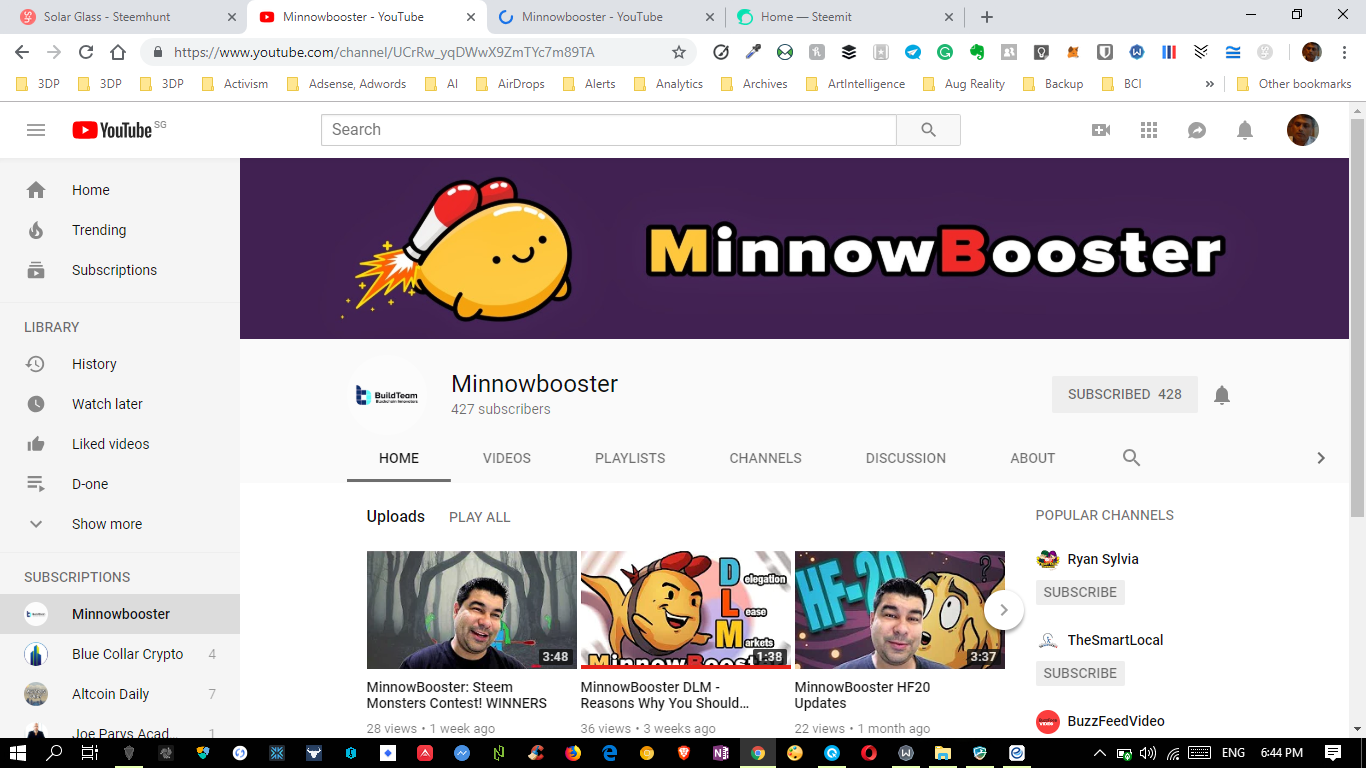Open the YouTube apps grid icon
The height and width of the screenshot is (768, 1366).
click(x=1149, y=130)
